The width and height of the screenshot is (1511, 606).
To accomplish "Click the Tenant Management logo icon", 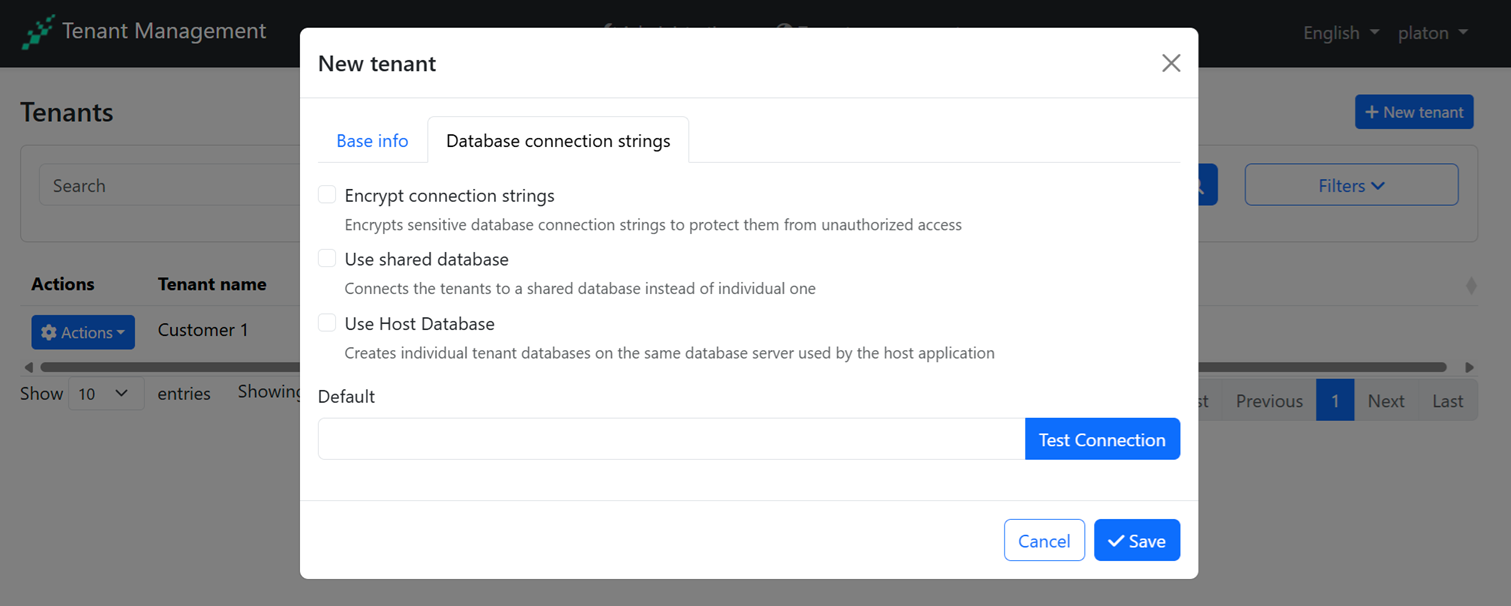I will click(38, 32).
